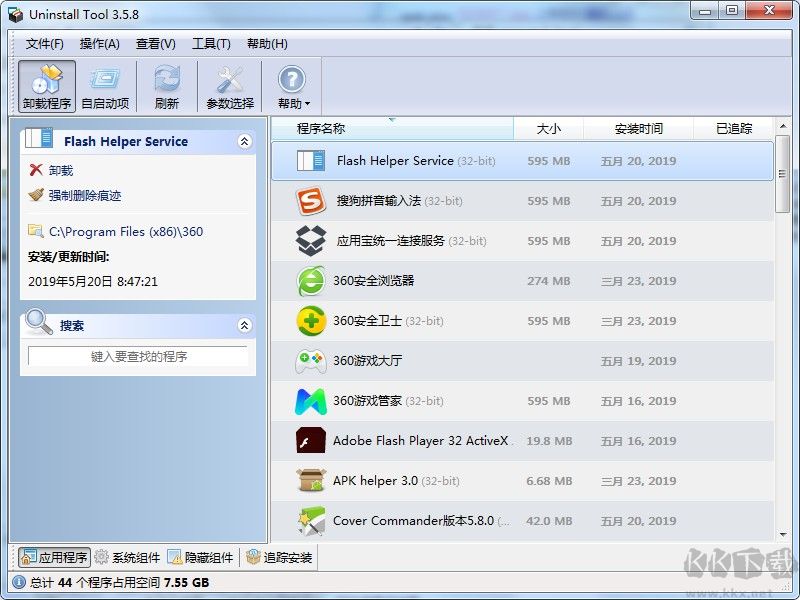Screen dimensions: 800x600
Task: Collapse the 搜索 search panel
Action: click(x=245, y=325)
